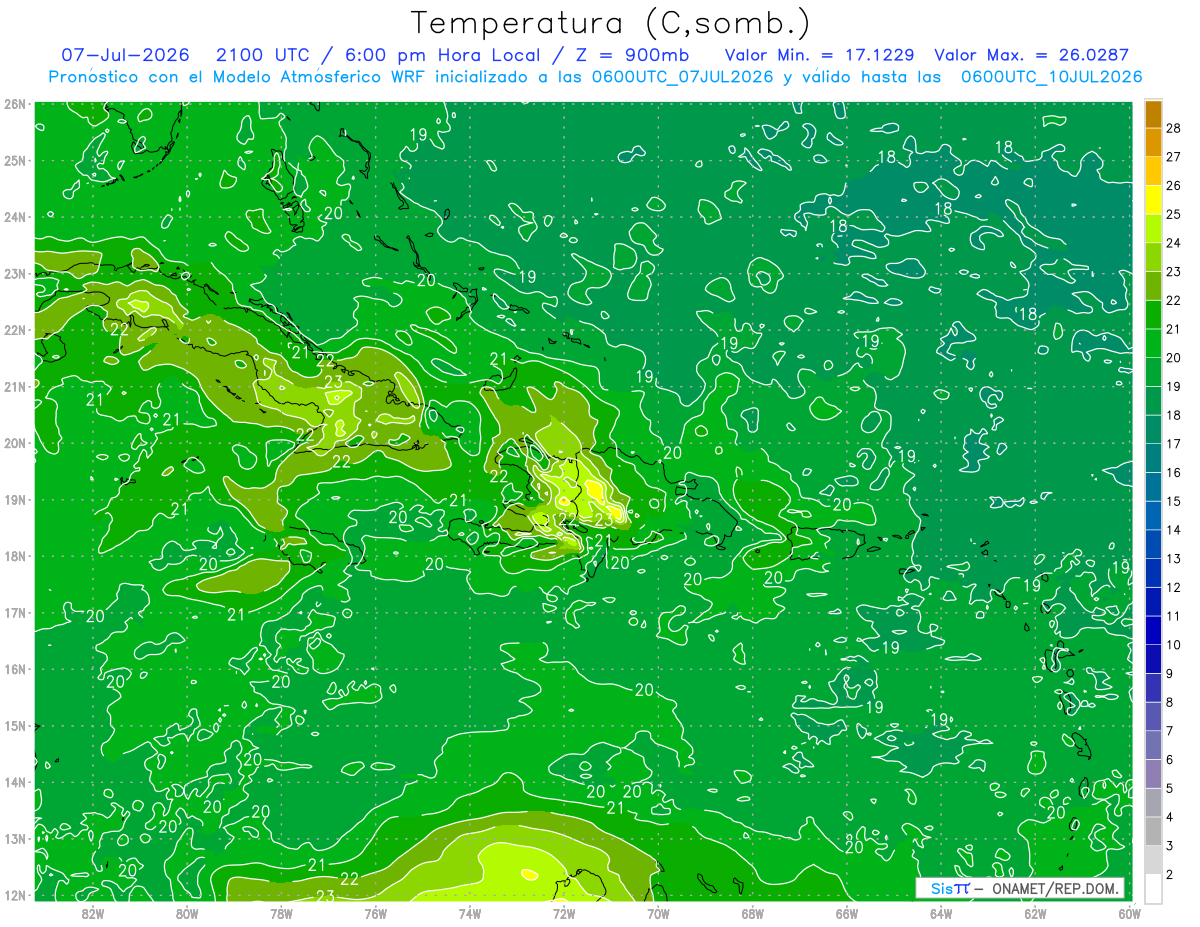1200x927 pixels.
Task: Click the latitude axis label "12N"
Action: (x=14, y=895)
